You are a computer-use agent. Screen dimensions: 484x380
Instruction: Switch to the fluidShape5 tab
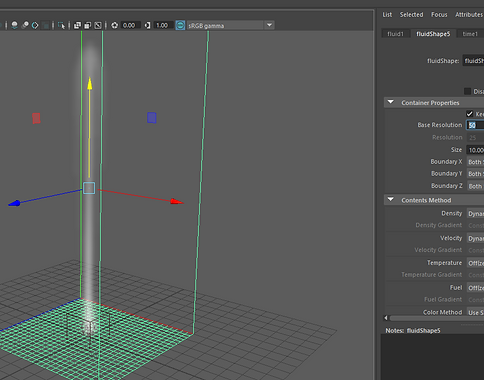433,34
